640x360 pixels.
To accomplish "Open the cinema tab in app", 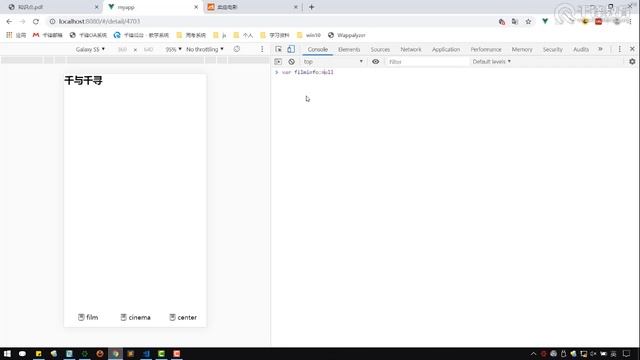I will pos(136,317).
